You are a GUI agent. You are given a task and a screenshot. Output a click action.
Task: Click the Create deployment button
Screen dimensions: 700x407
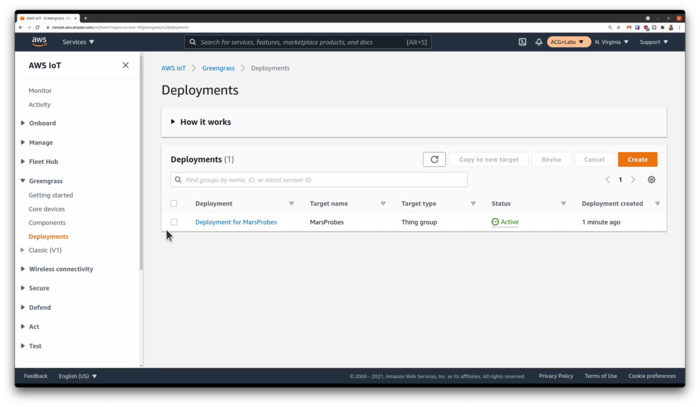[x=638, y=159]
